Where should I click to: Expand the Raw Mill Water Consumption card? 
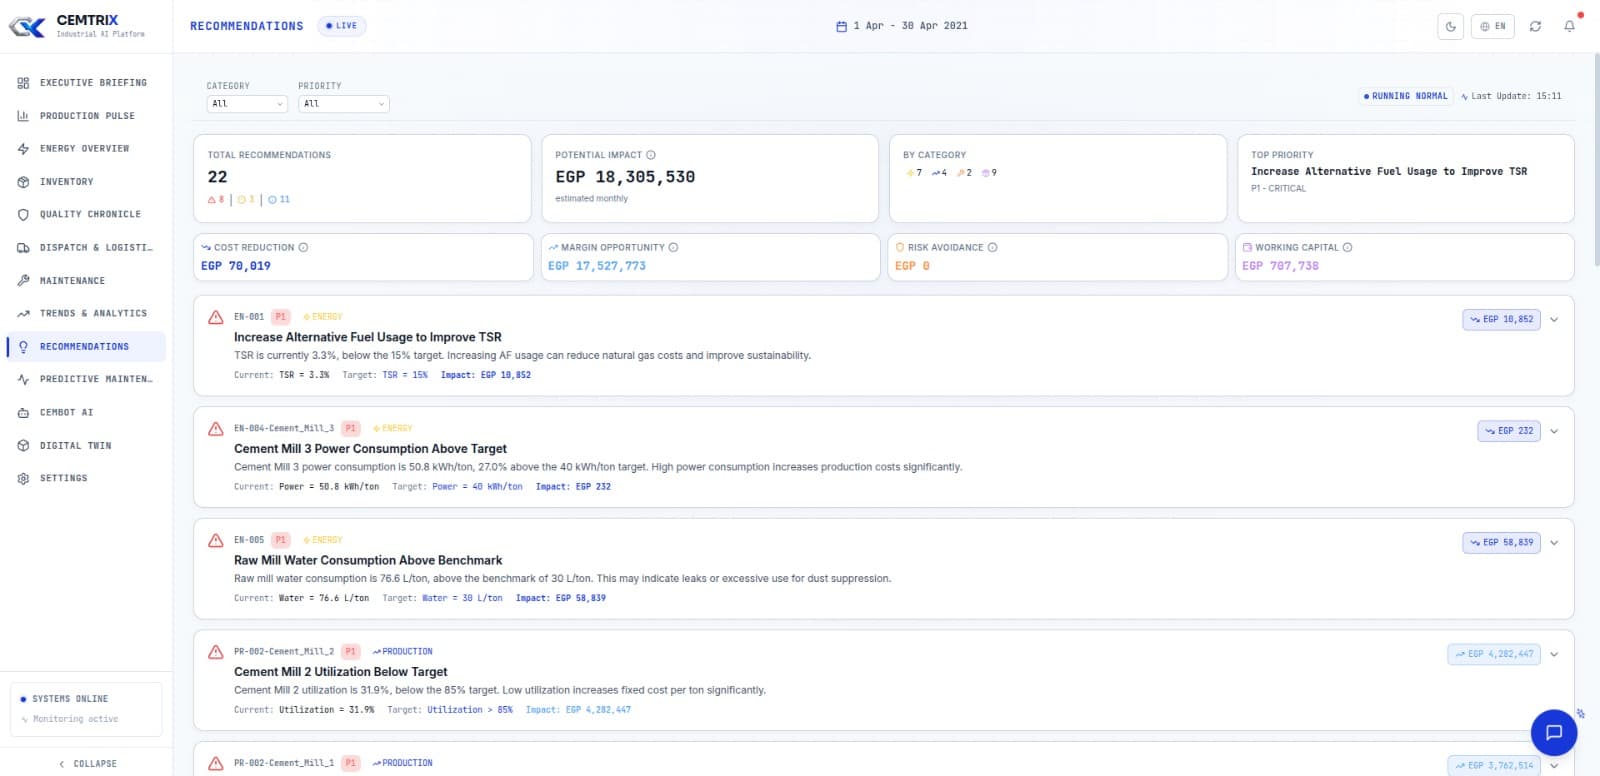click(1554, 543)
